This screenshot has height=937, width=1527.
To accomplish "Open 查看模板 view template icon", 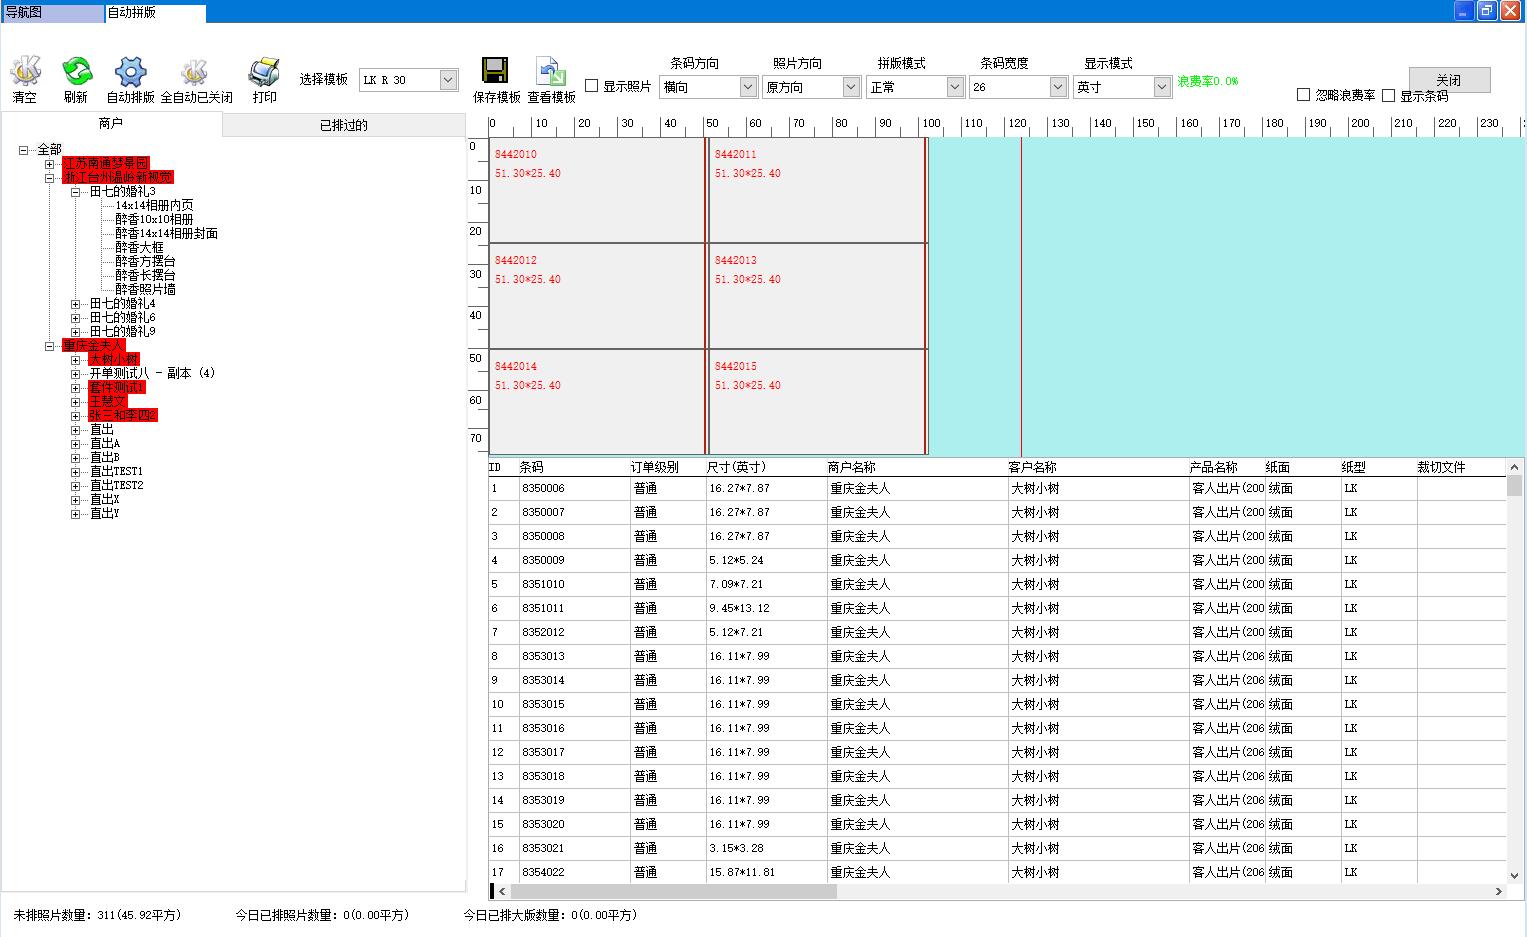I will tap(551, 72).
